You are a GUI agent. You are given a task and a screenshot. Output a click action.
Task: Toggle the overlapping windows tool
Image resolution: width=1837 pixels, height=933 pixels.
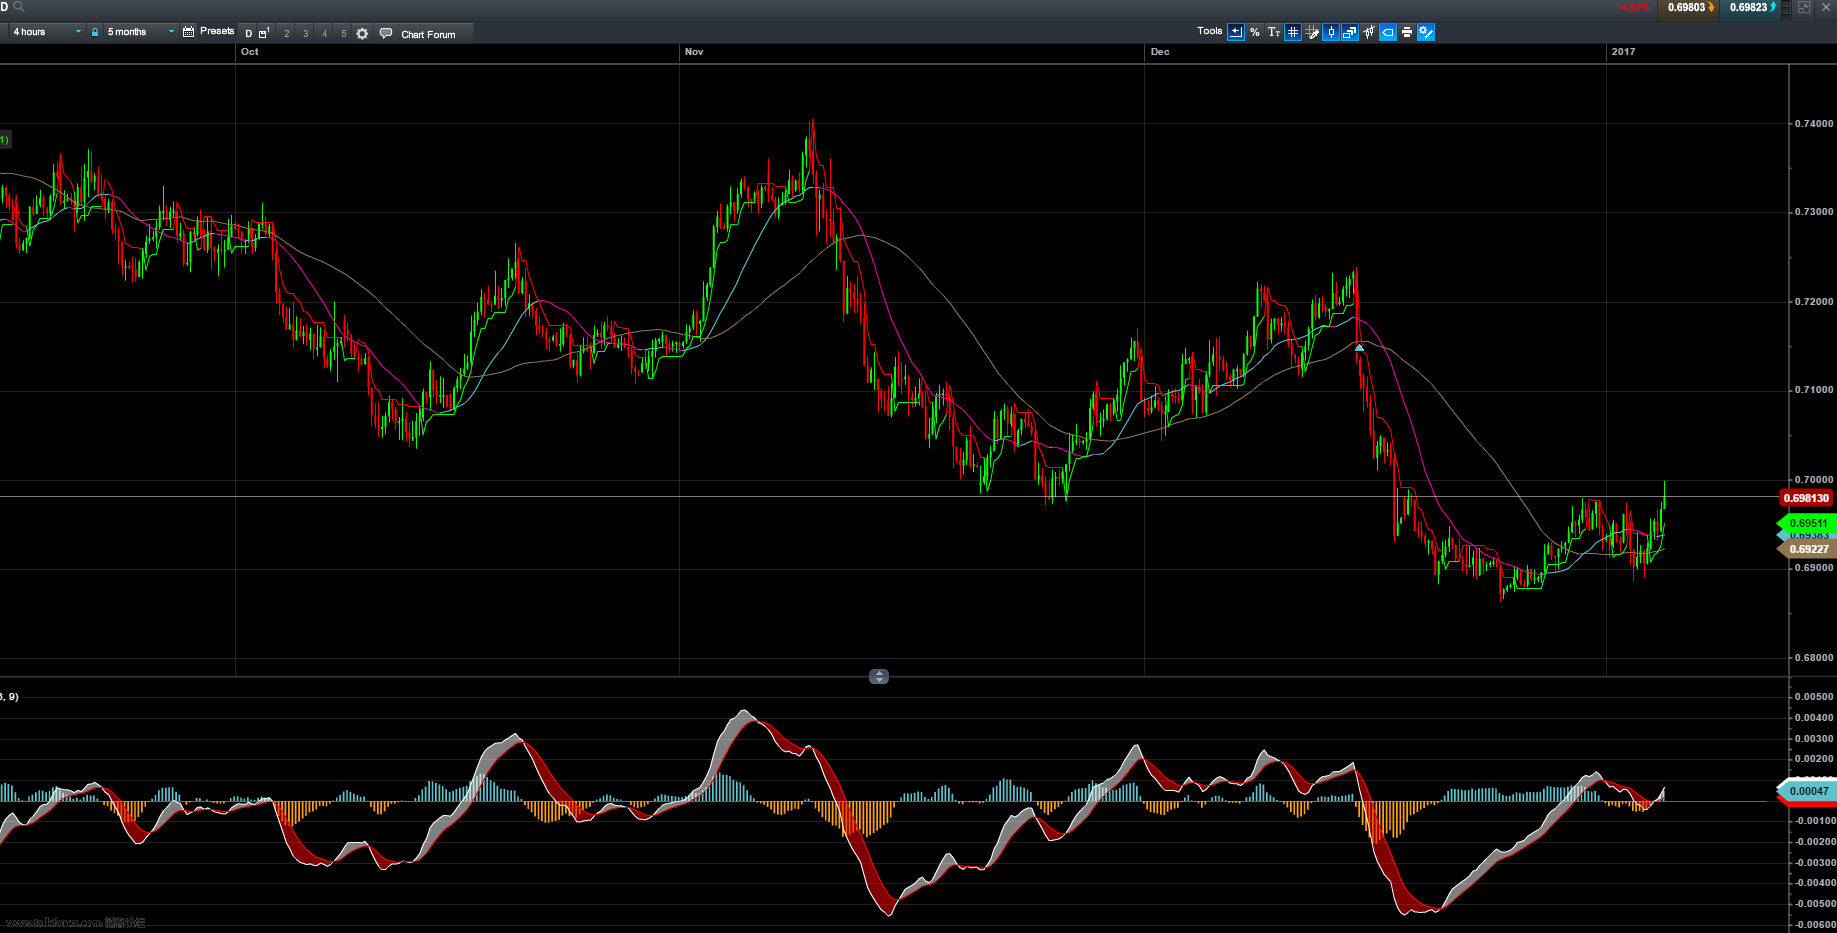point(1350,32)
